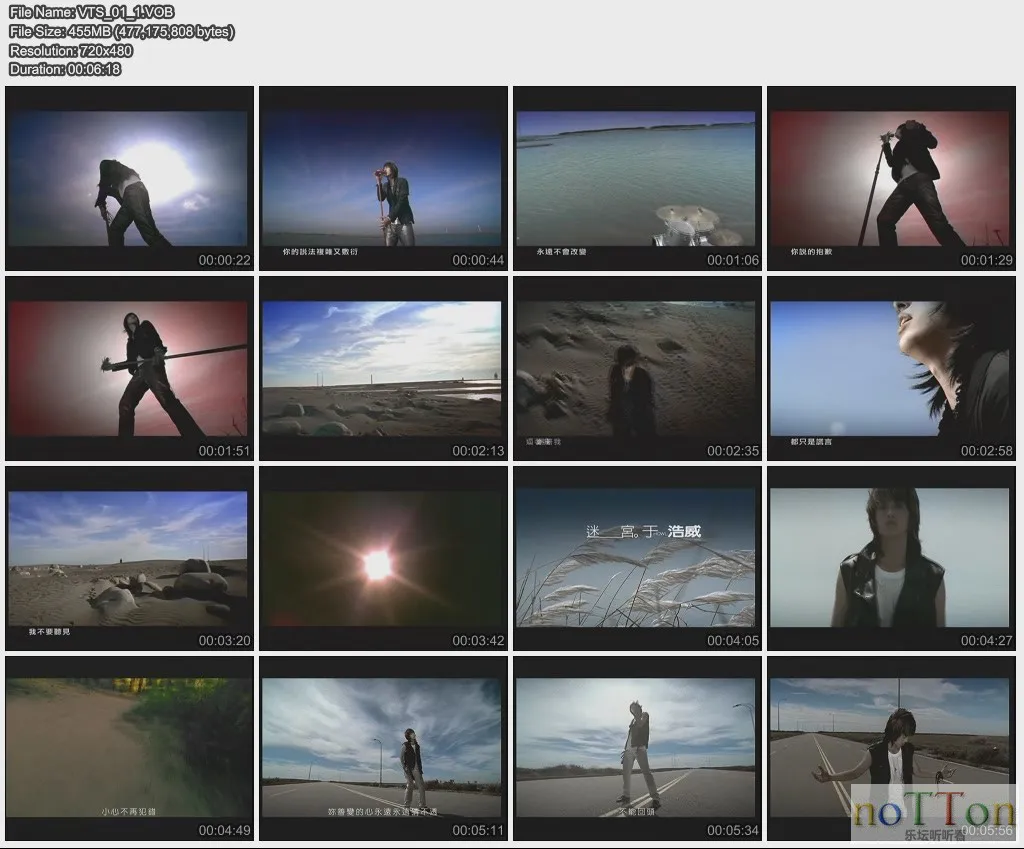Click the sand footprints frame at 00:02:35
The height and width of the screenshot is (849, 1024).
637,368
